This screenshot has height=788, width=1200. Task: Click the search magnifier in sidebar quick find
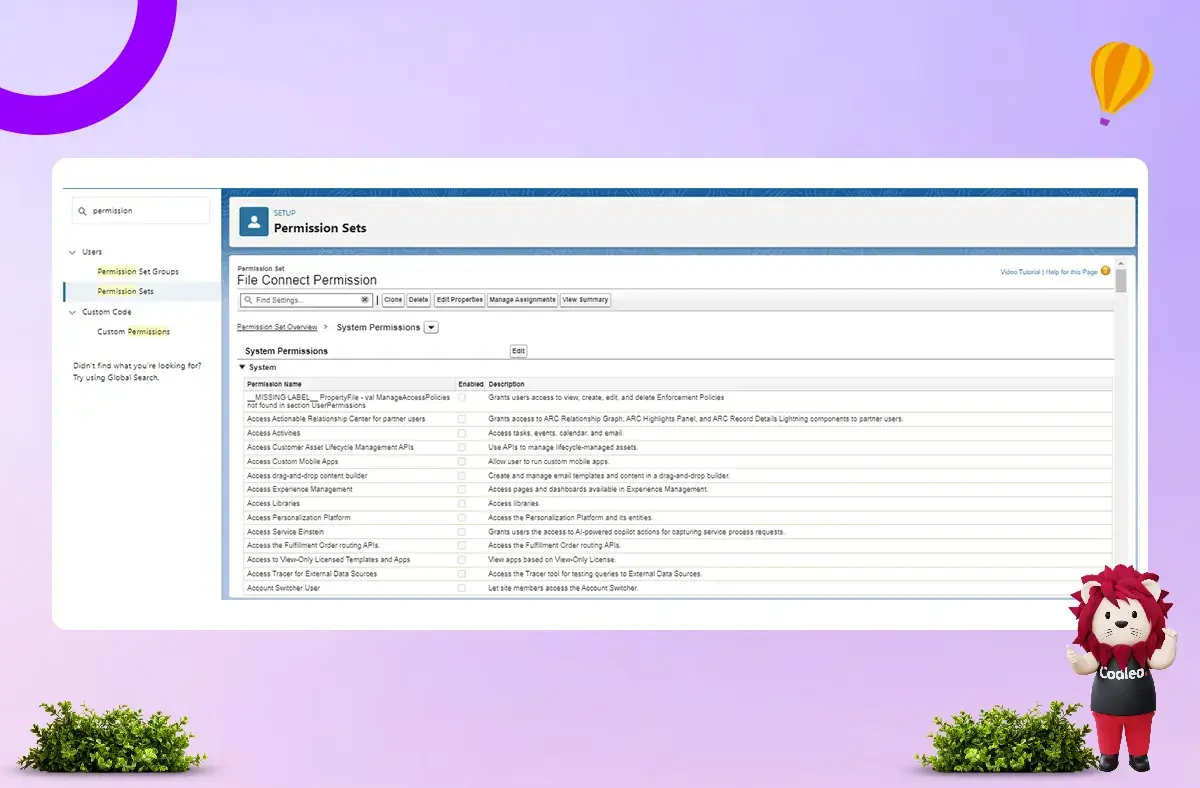[x=84, y=211]
